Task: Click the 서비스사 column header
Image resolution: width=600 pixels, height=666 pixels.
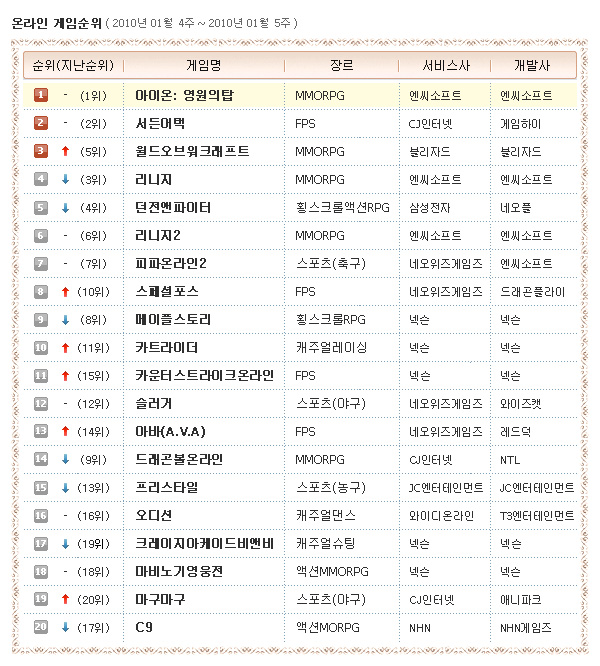Action: click(x=442, y=66)
